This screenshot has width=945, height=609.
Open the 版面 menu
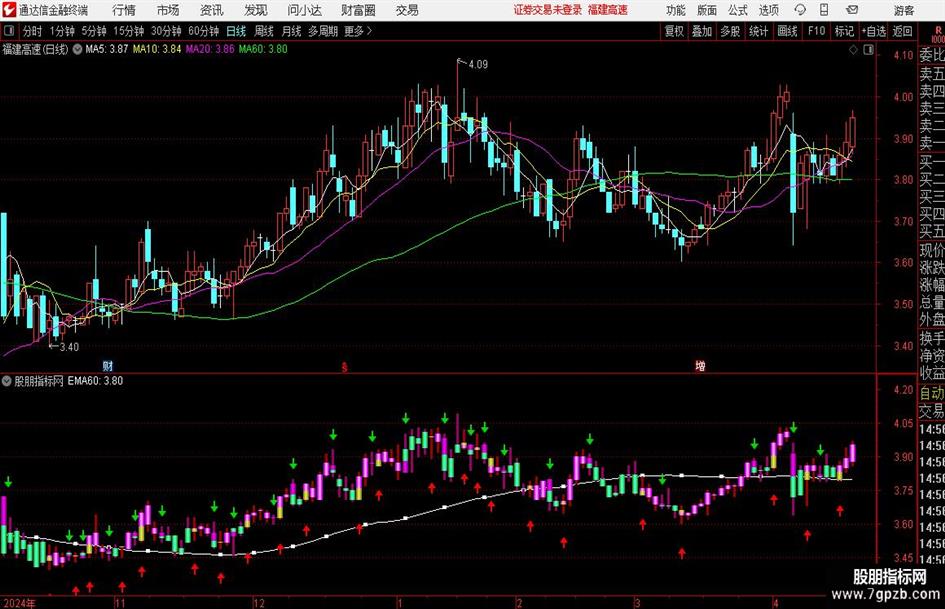(707, 10)
